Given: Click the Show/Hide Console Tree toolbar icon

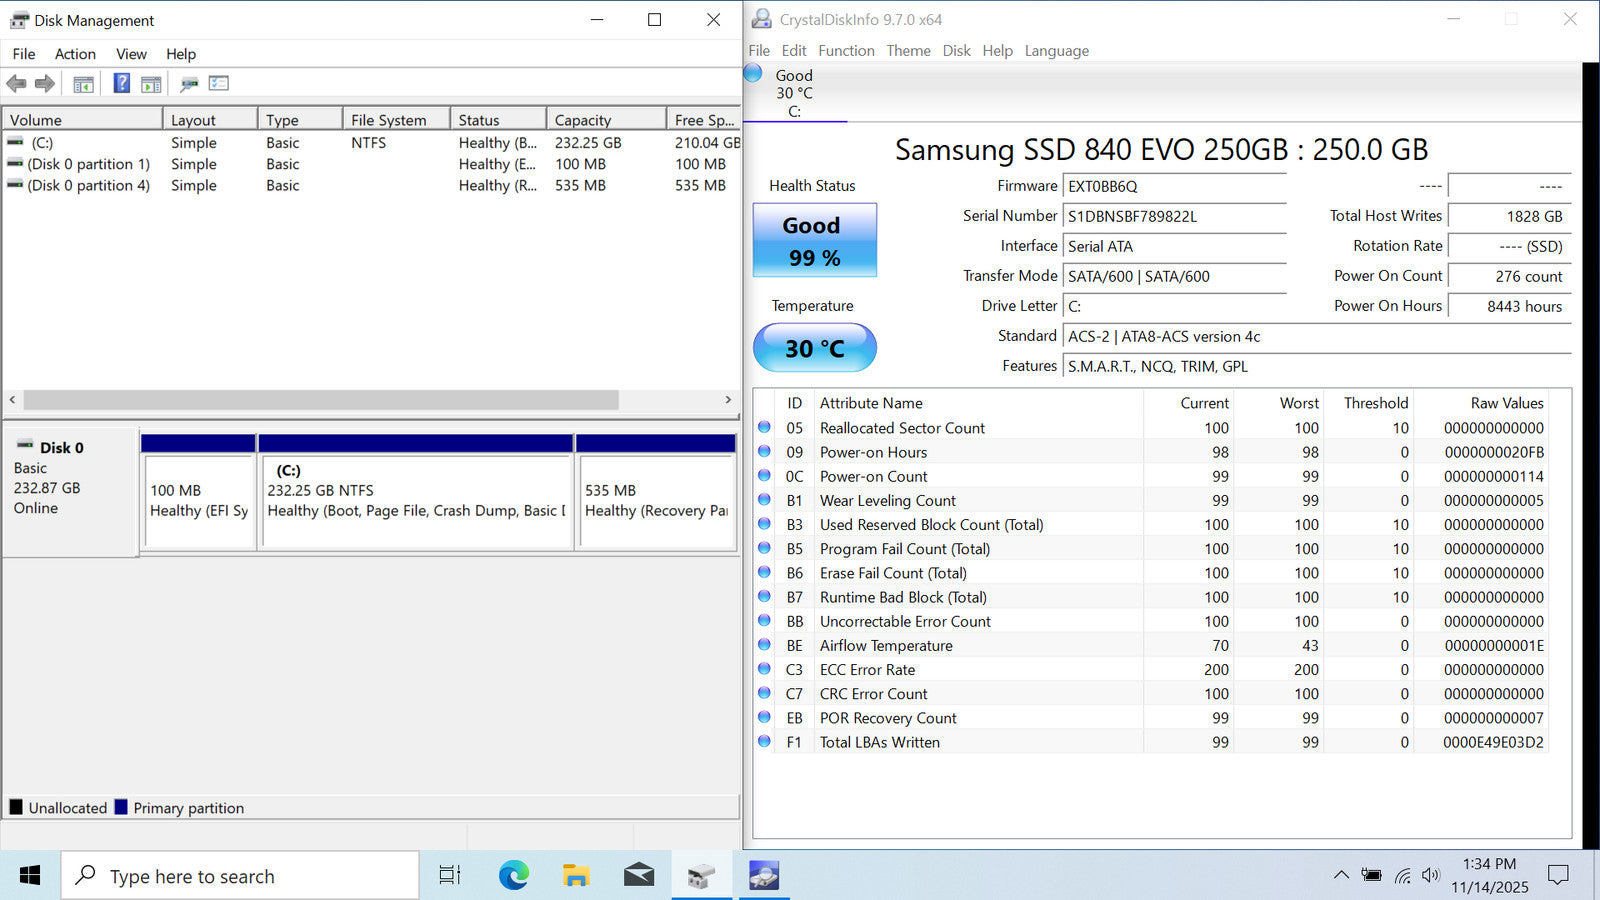Looking at the screenshot, I should 84,84.
